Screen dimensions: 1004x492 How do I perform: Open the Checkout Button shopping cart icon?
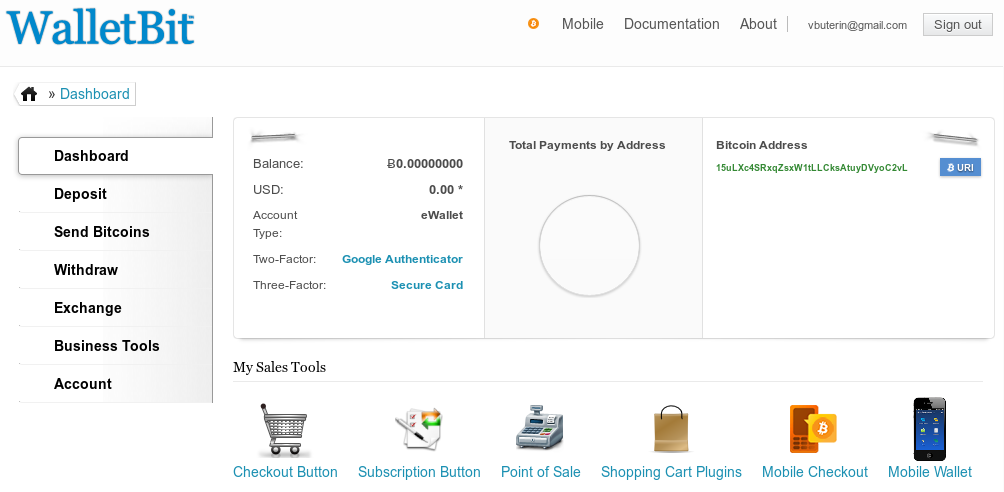point(284,429)
